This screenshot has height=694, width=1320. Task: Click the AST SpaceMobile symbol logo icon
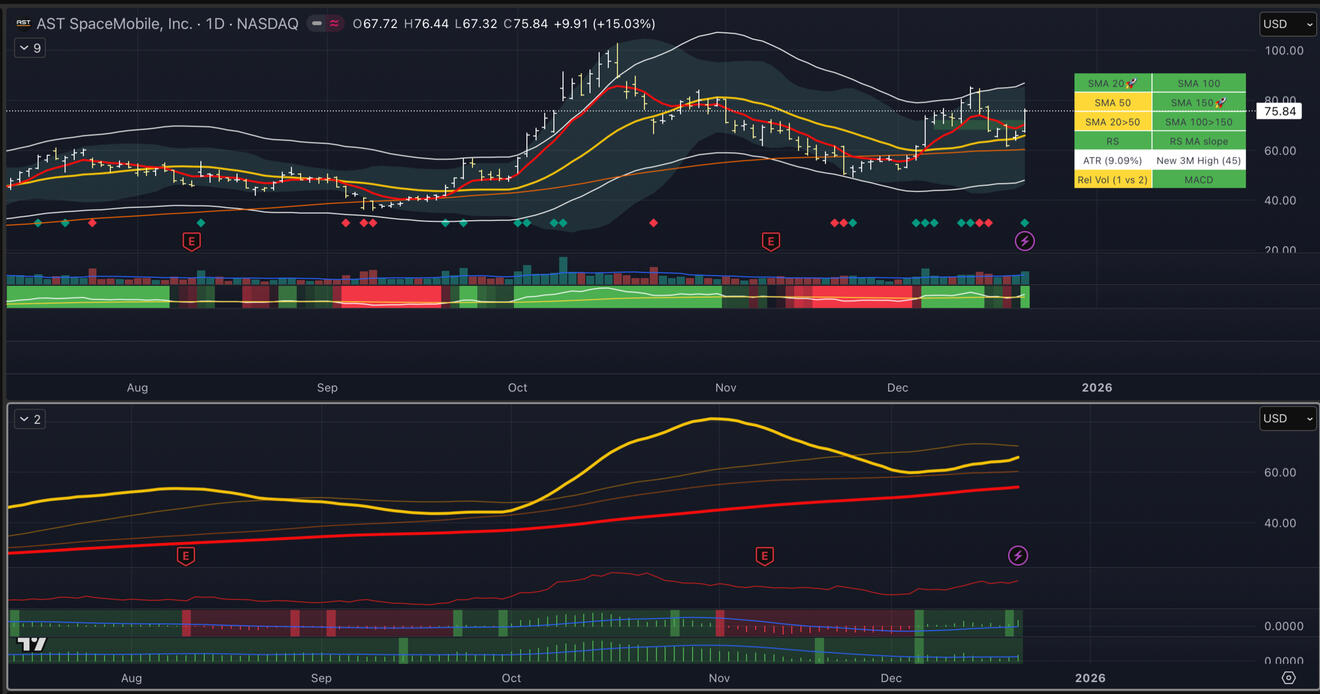click(22, 24)
